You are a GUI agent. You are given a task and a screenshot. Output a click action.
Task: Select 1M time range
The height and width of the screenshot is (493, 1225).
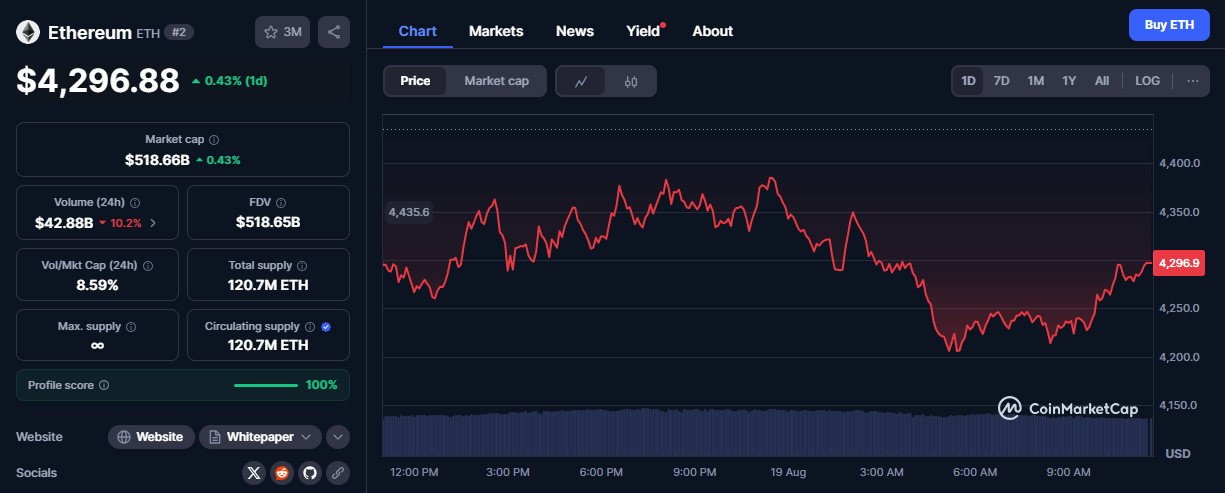point(1036,81)
